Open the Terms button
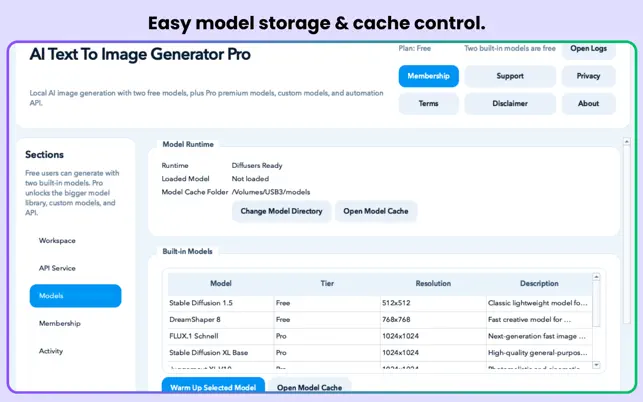Screen dimensions: 643x402 429,103
